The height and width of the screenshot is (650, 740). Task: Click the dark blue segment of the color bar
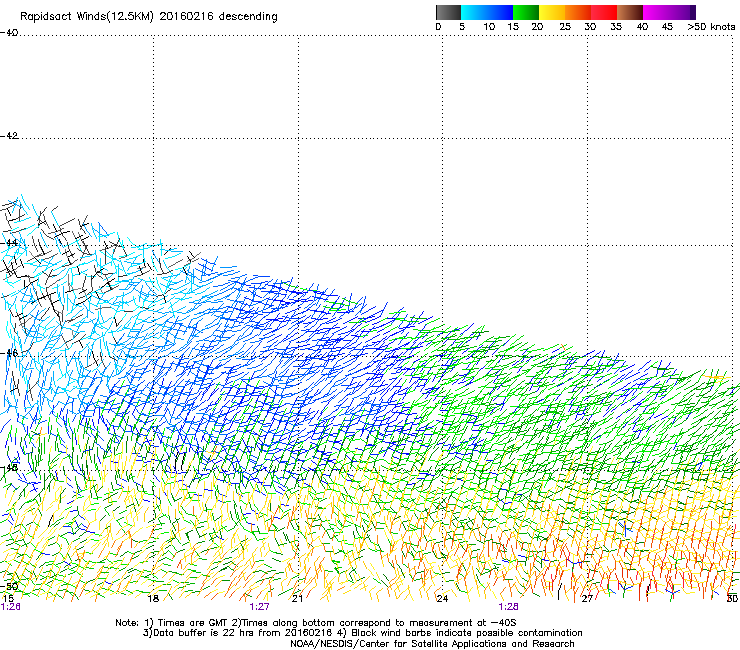point(500,12)
